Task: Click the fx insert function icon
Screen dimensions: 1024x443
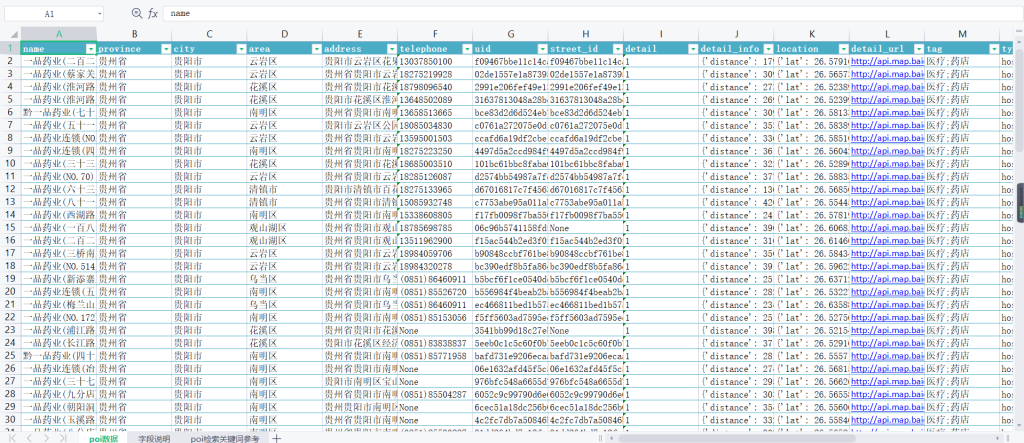Action: pyautogui.click(x=153, y=14)
